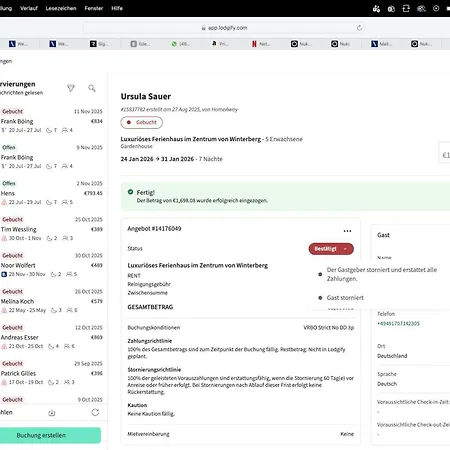
Task: Open the Amazon Prime browser tab
Action: click(x=221, y=44)
